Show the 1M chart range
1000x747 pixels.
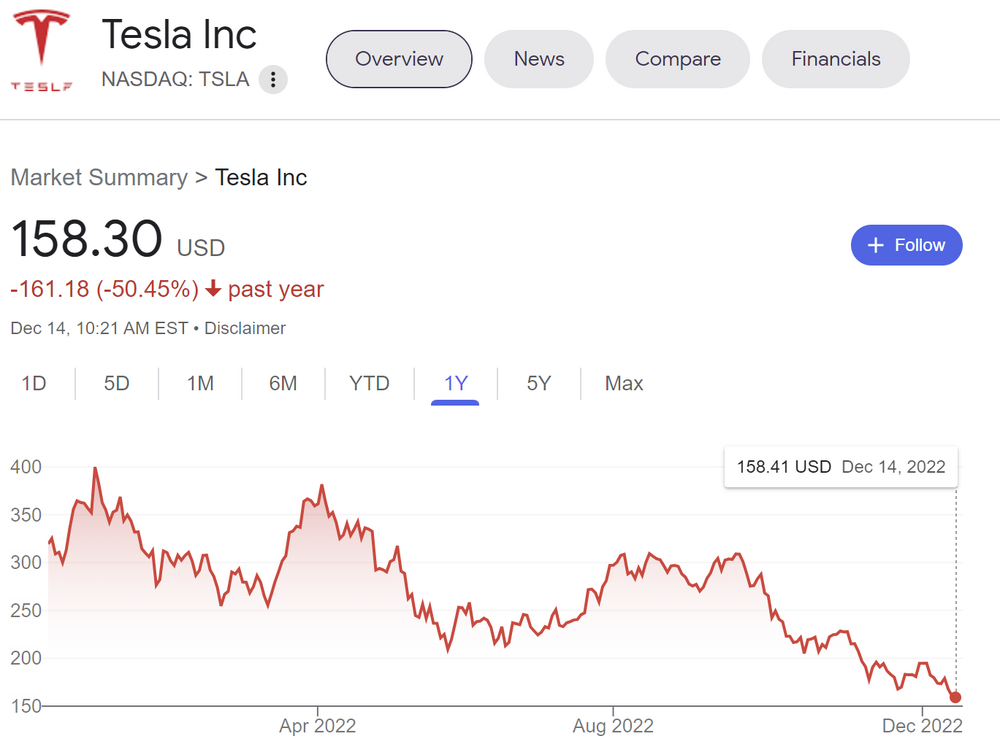[x=200, y=383]
